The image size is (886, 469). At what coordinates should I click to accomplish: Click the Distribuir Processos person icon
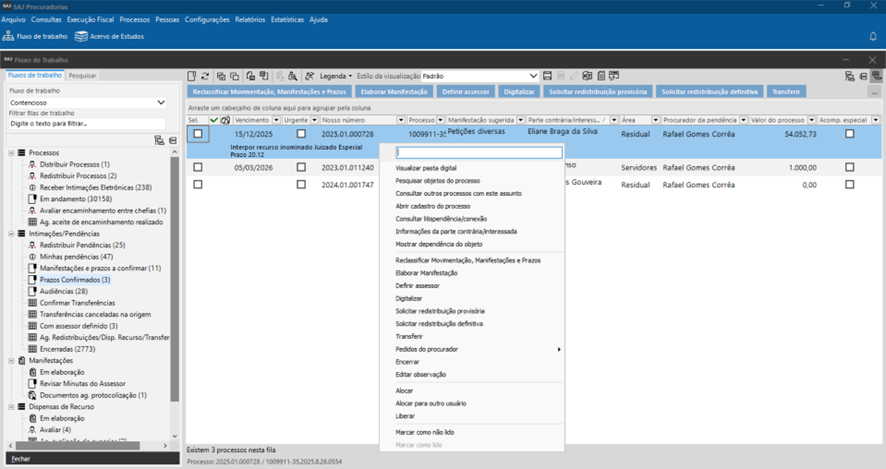point(32,164)
